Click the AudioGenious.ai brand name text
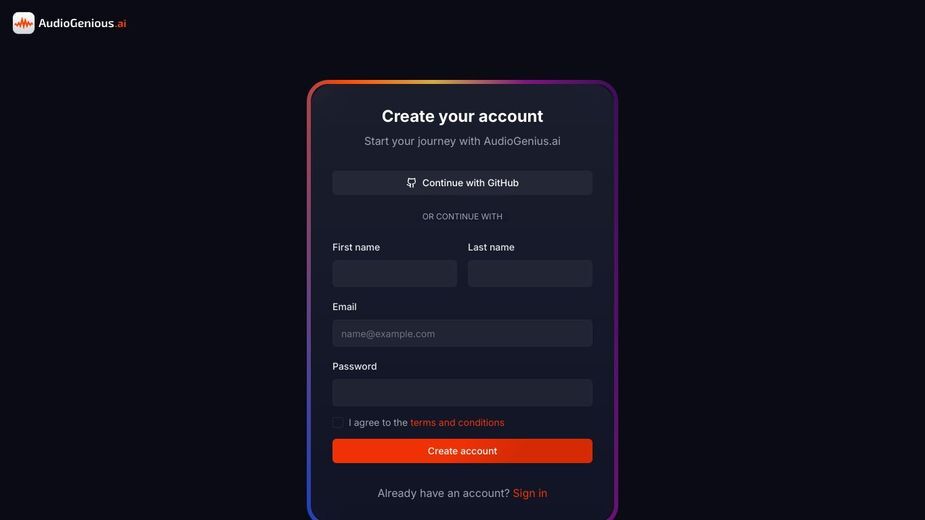Viewport: 925px width, 520px height. point(82,23)
